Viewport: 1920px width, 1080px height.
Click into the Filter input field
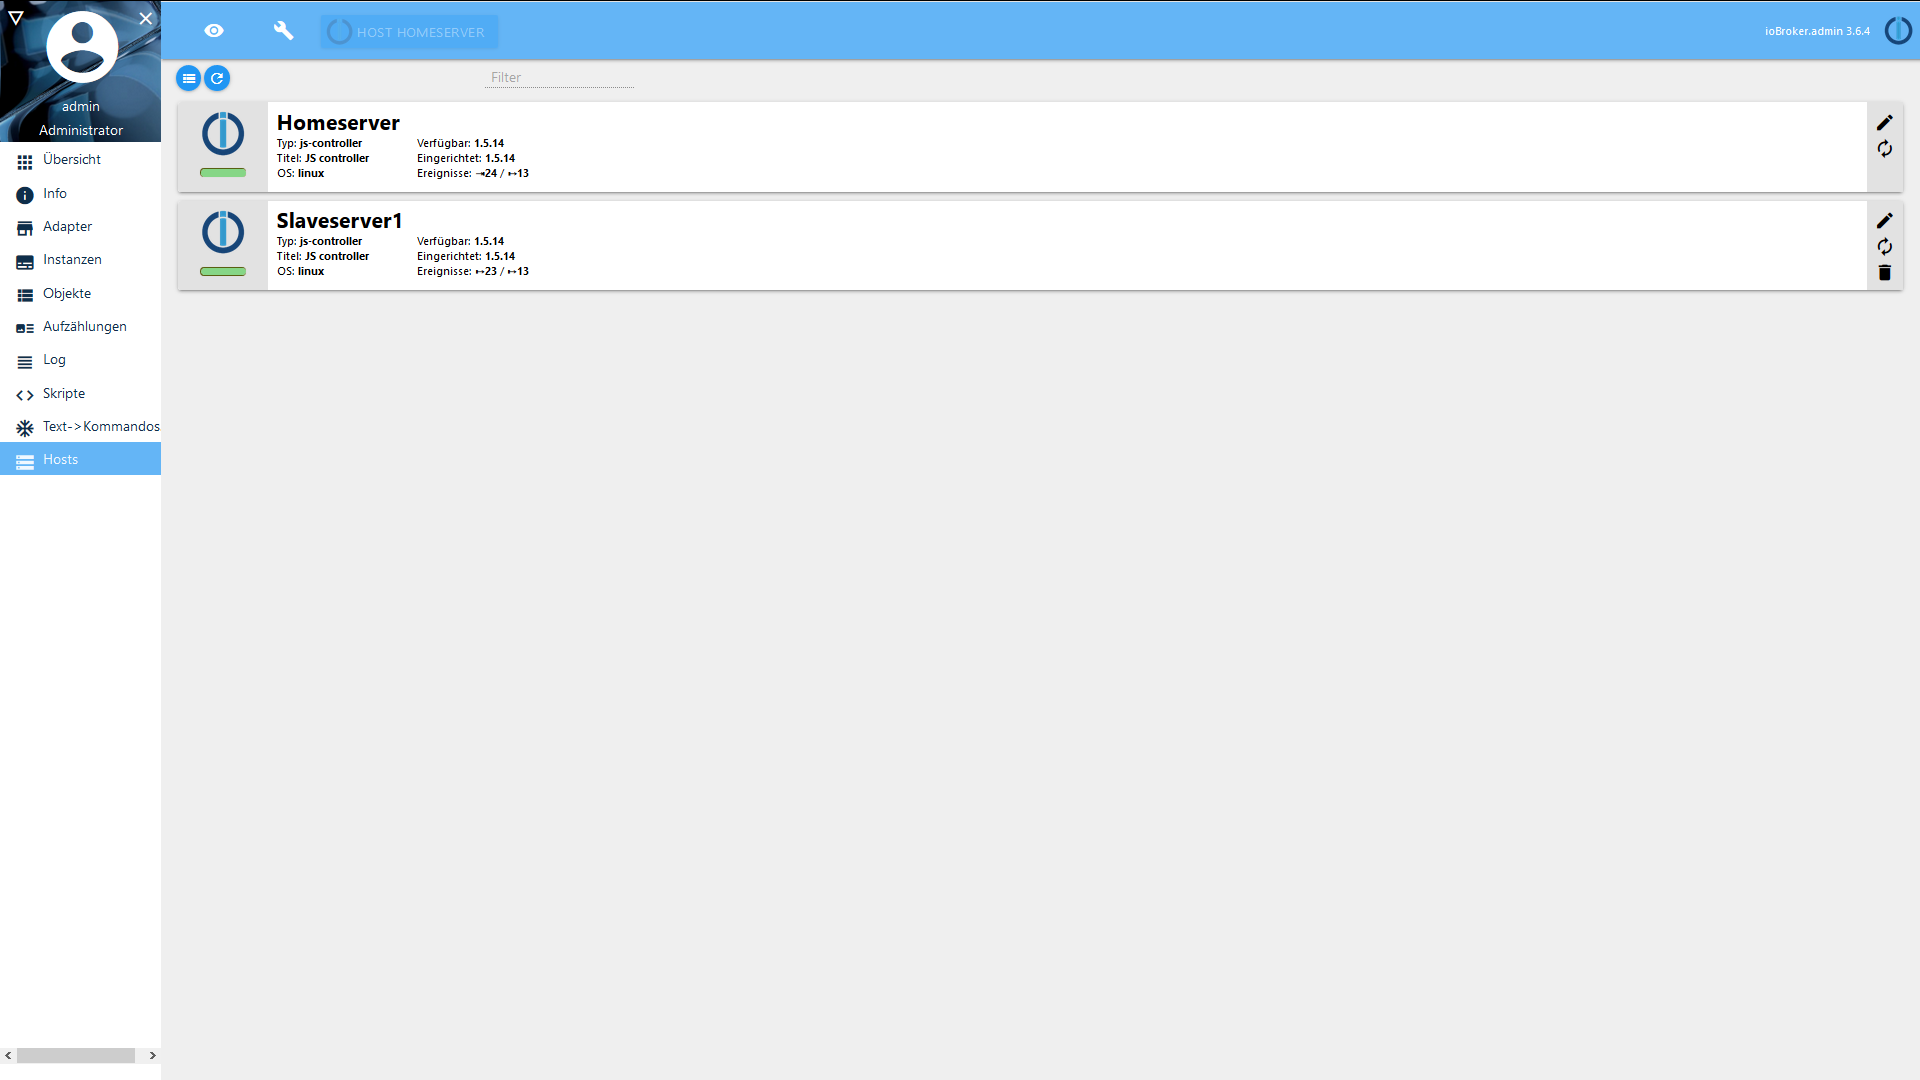tap(559, 78)
